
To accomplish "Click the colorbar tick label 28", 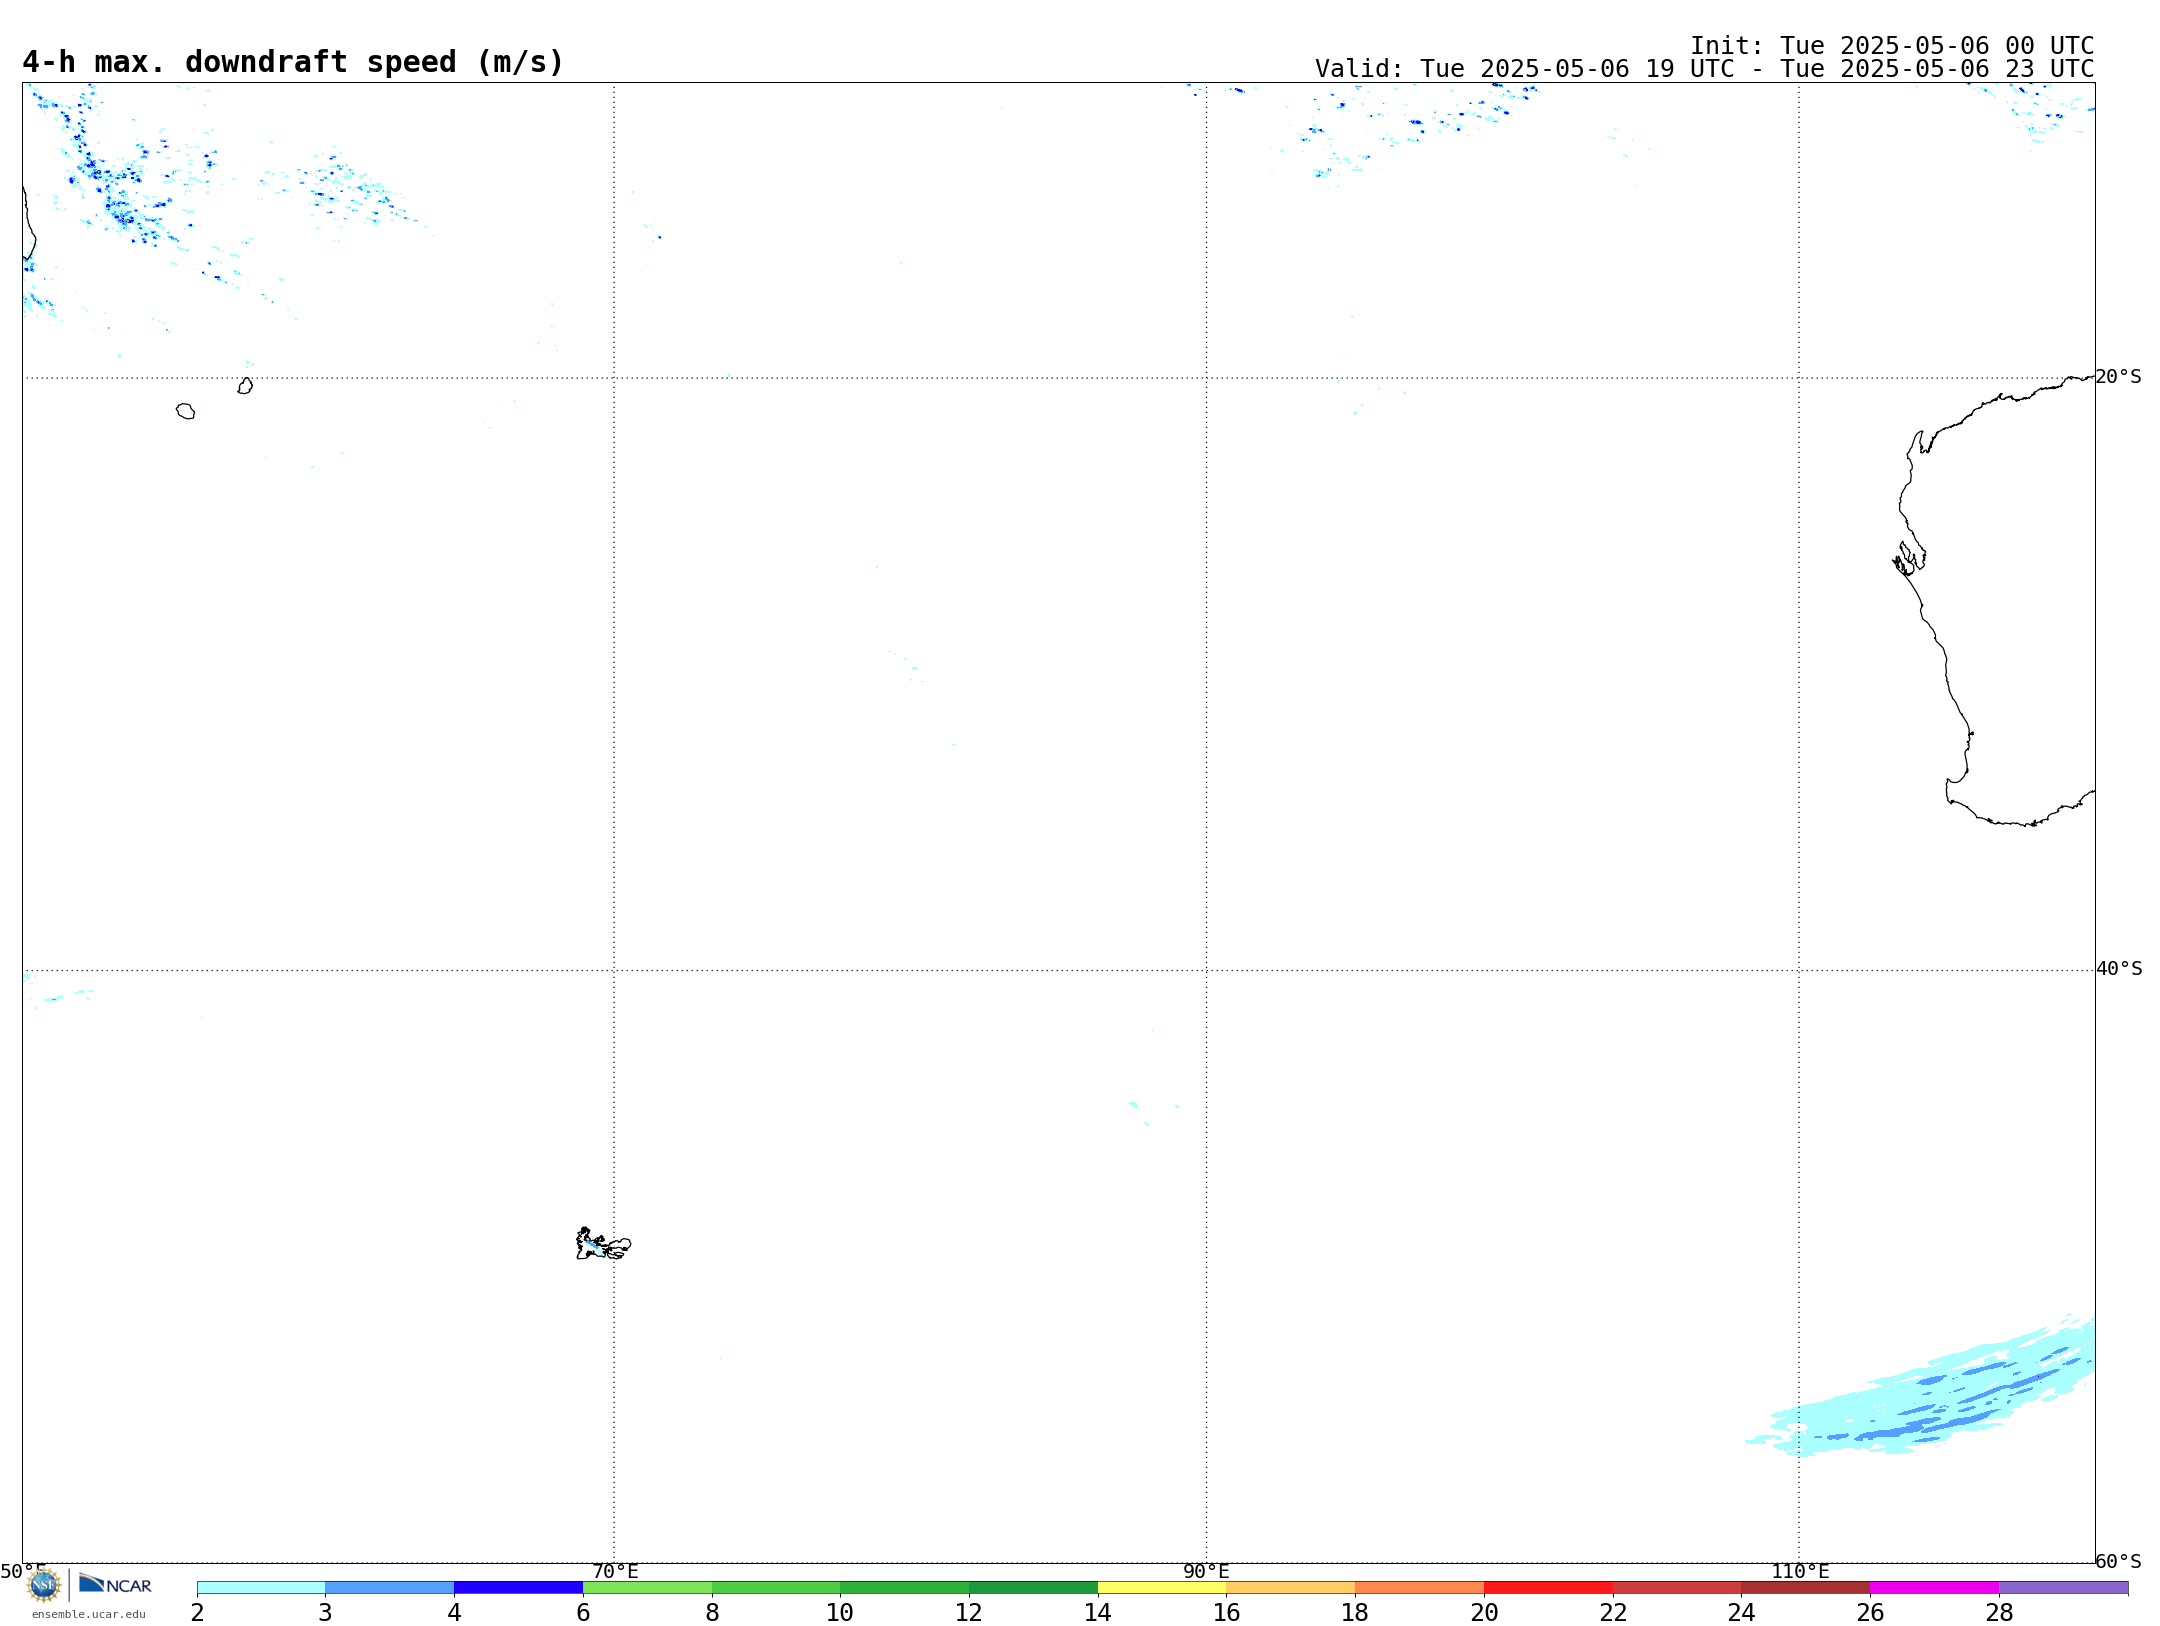I will [x=1999, y=1612].
